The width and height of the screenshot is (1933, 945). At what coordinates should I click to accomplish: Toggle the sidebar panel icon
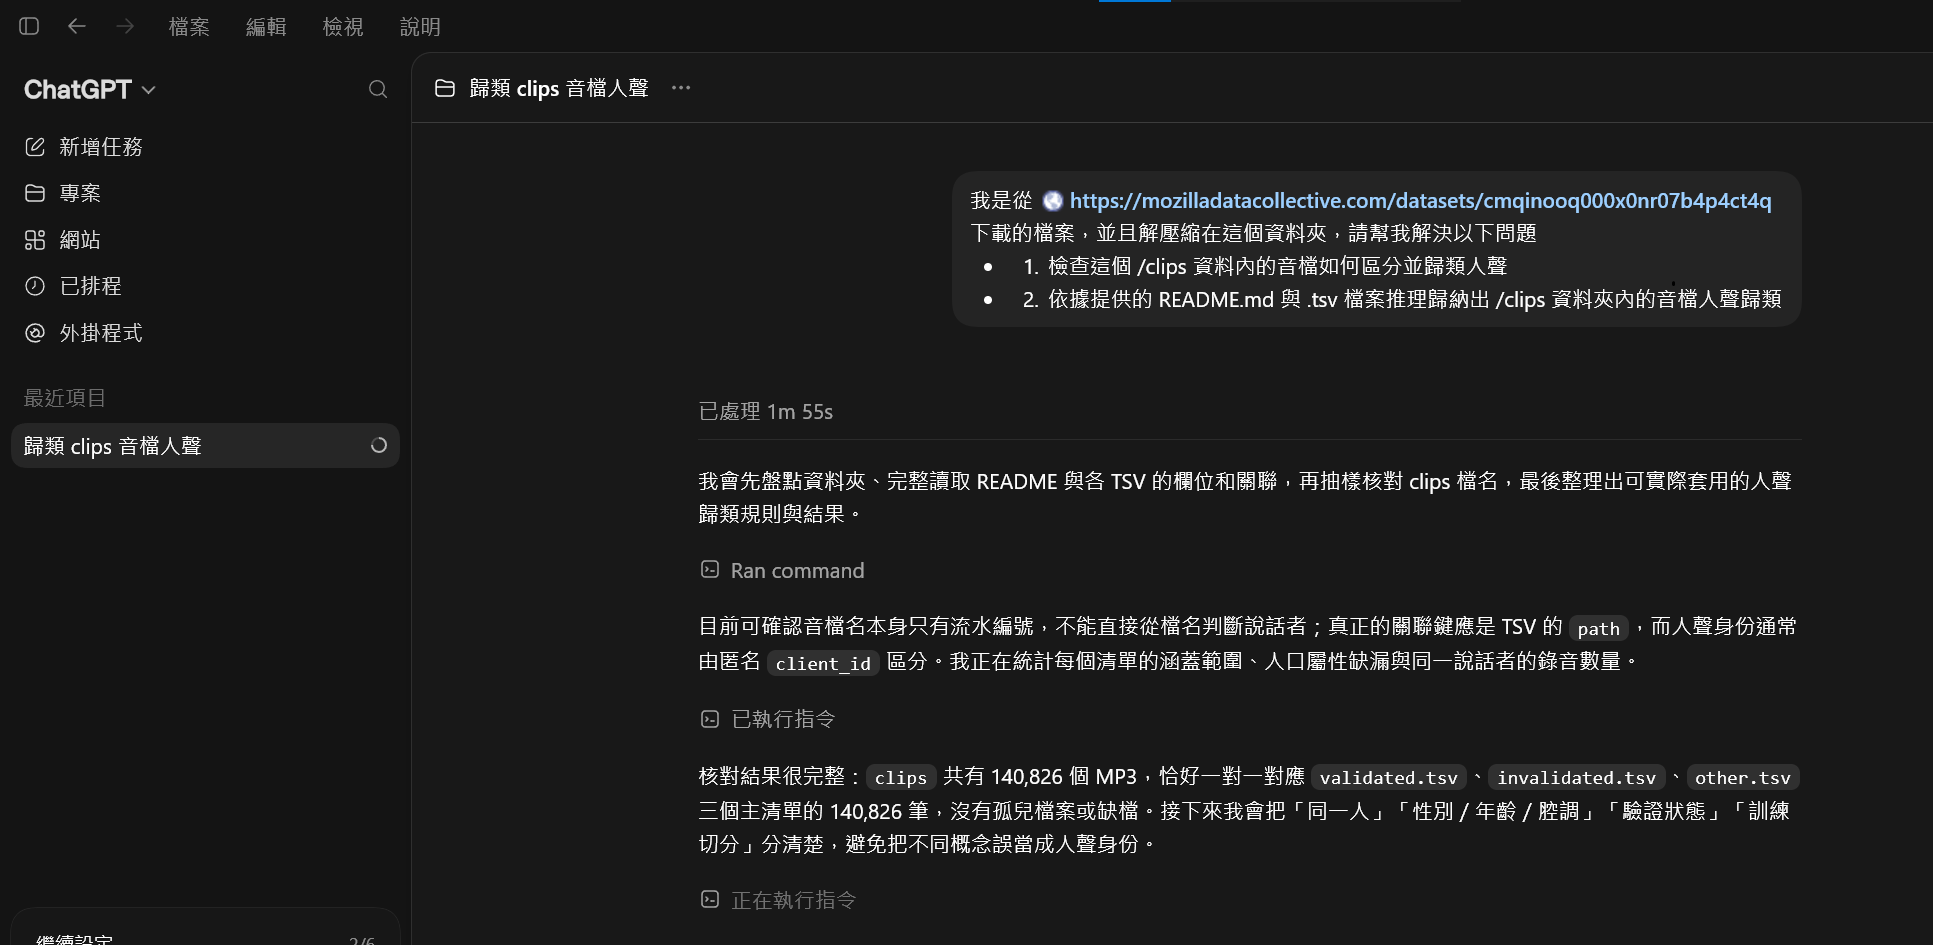[x=29, y=26]
